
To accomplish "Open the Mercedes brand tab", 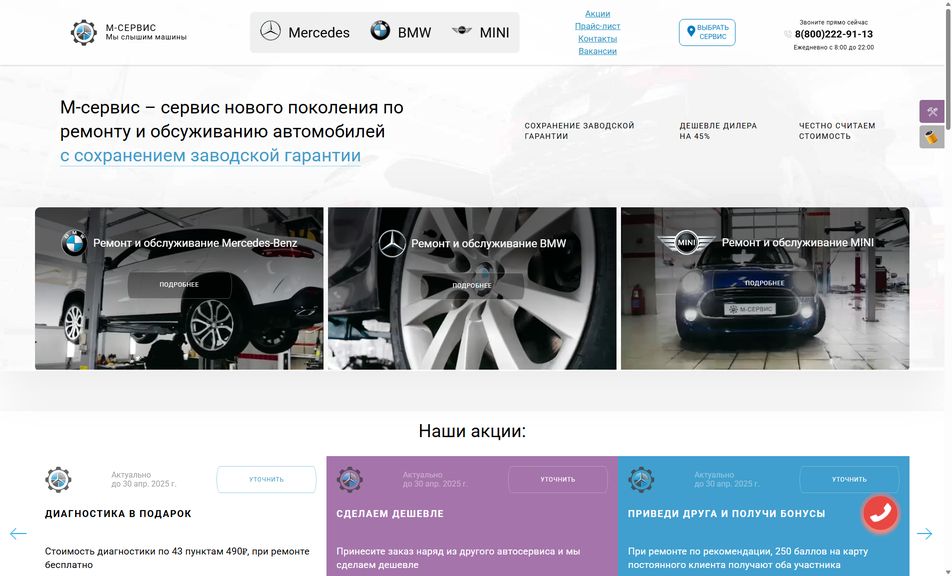I will point(305,32).
